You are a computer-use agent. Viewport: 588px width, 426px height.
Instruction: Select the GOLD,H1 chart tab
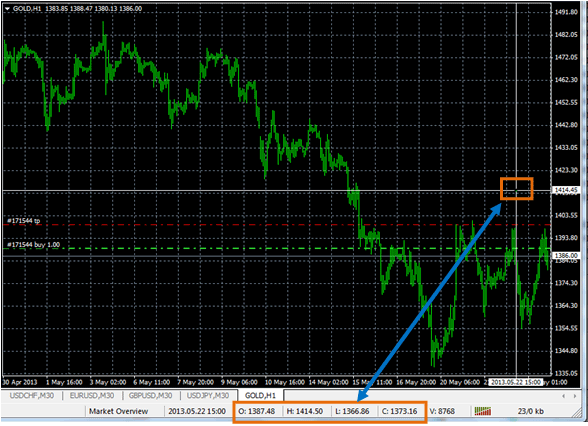[260, 396]
